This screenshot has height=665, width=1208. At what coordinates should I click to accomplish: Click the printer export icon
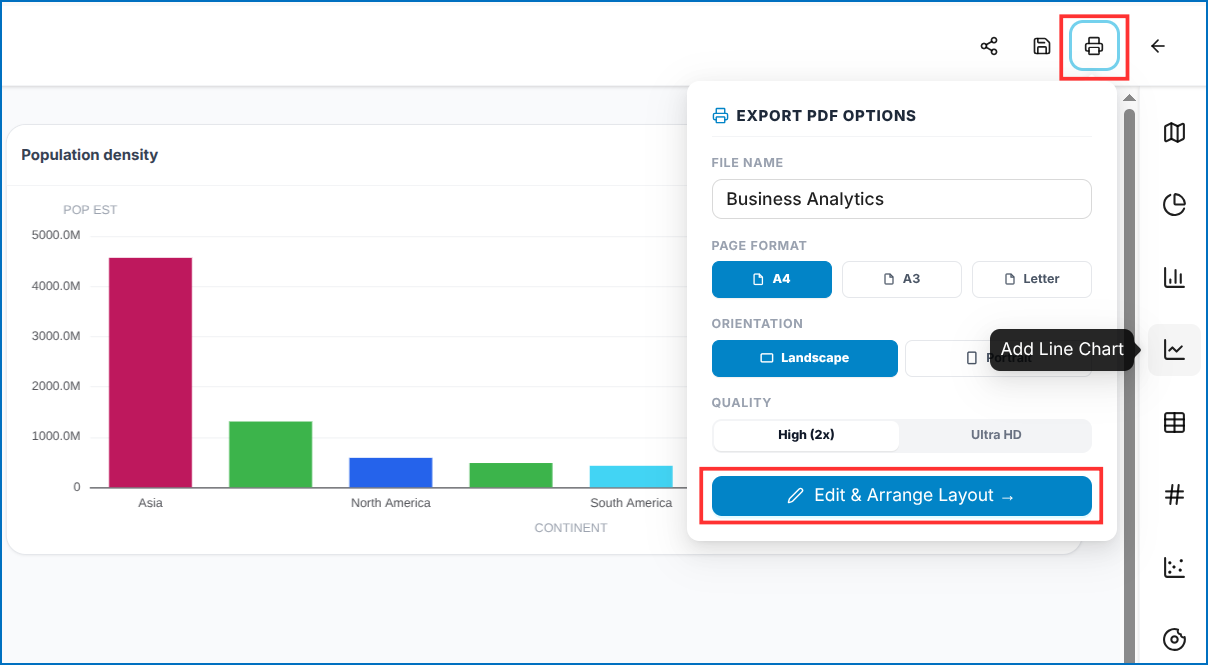pyautogui.click(x=1094, y=46)
